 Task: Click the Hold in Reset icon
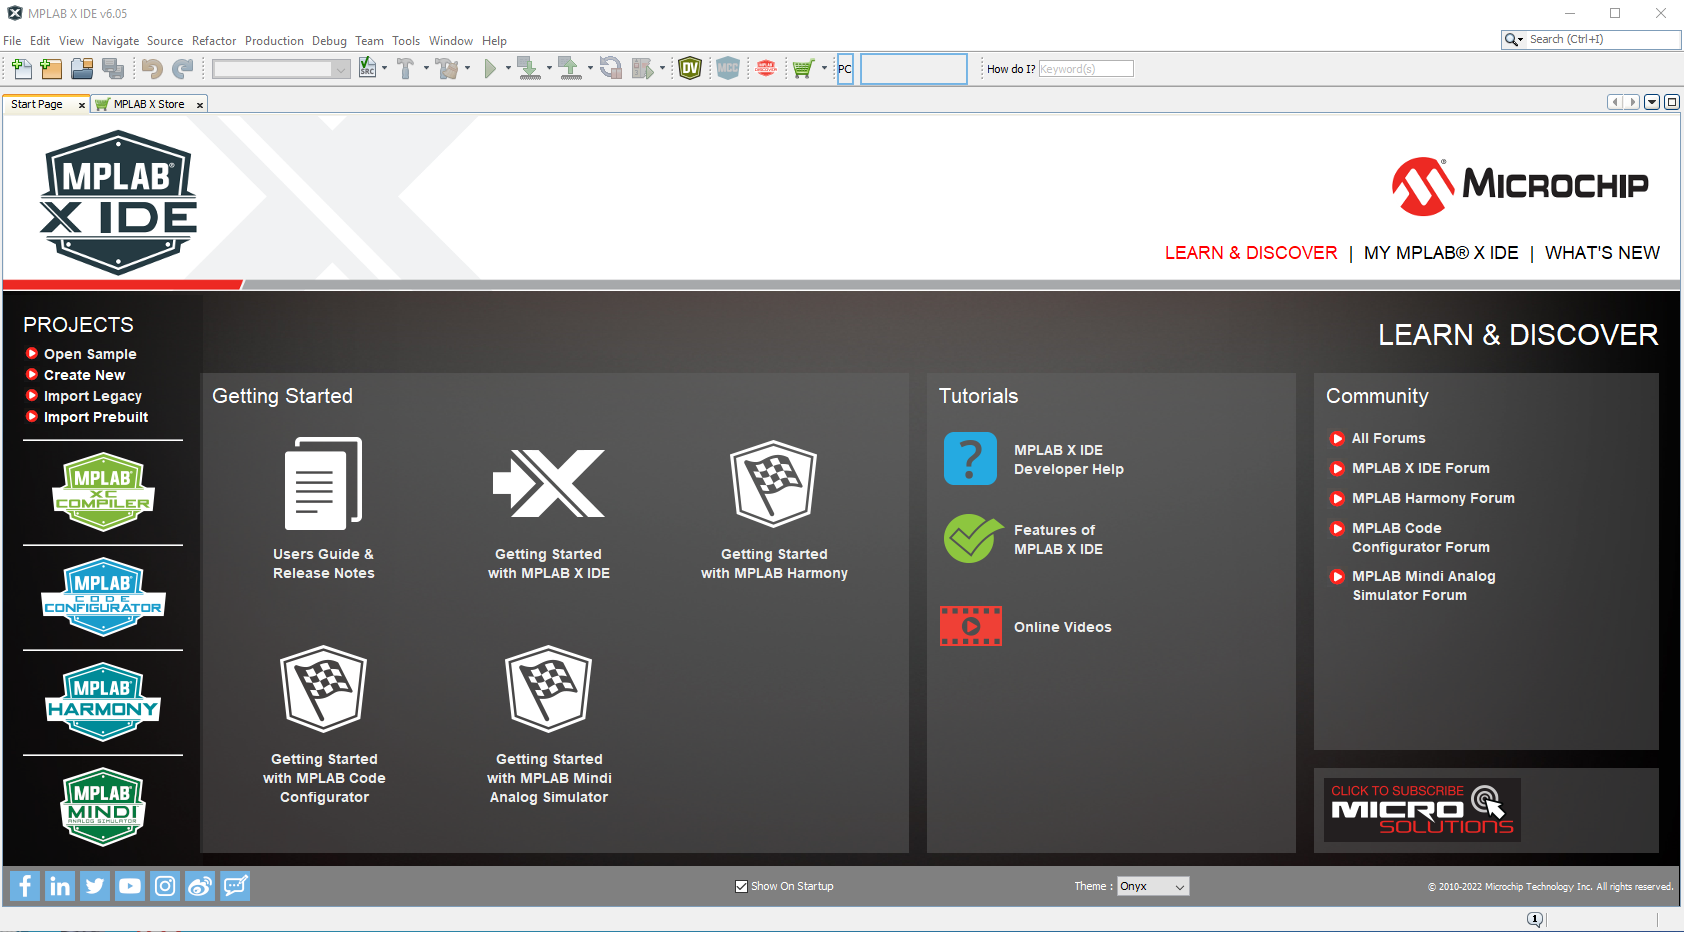[610, 69]
